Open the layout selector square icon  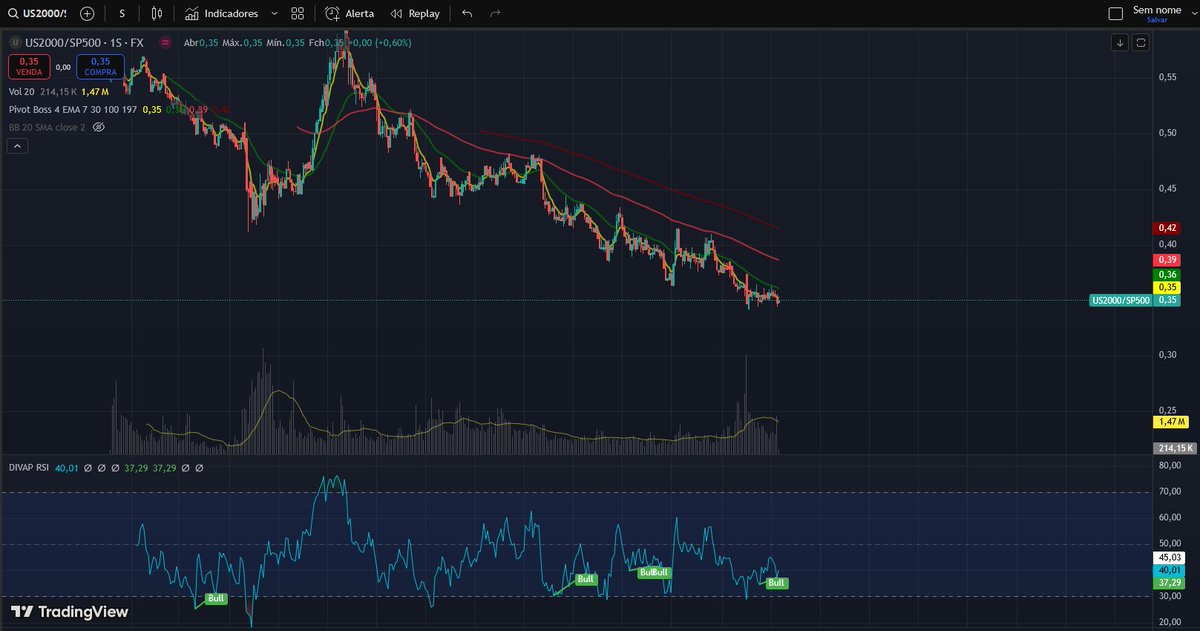[1116, 13]
